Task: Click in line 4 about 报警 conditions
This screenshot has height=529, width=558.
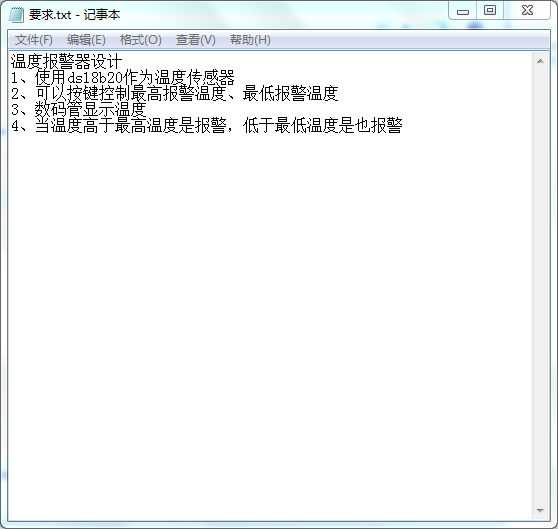Action: pyautogui.click(x=207, y=126)
